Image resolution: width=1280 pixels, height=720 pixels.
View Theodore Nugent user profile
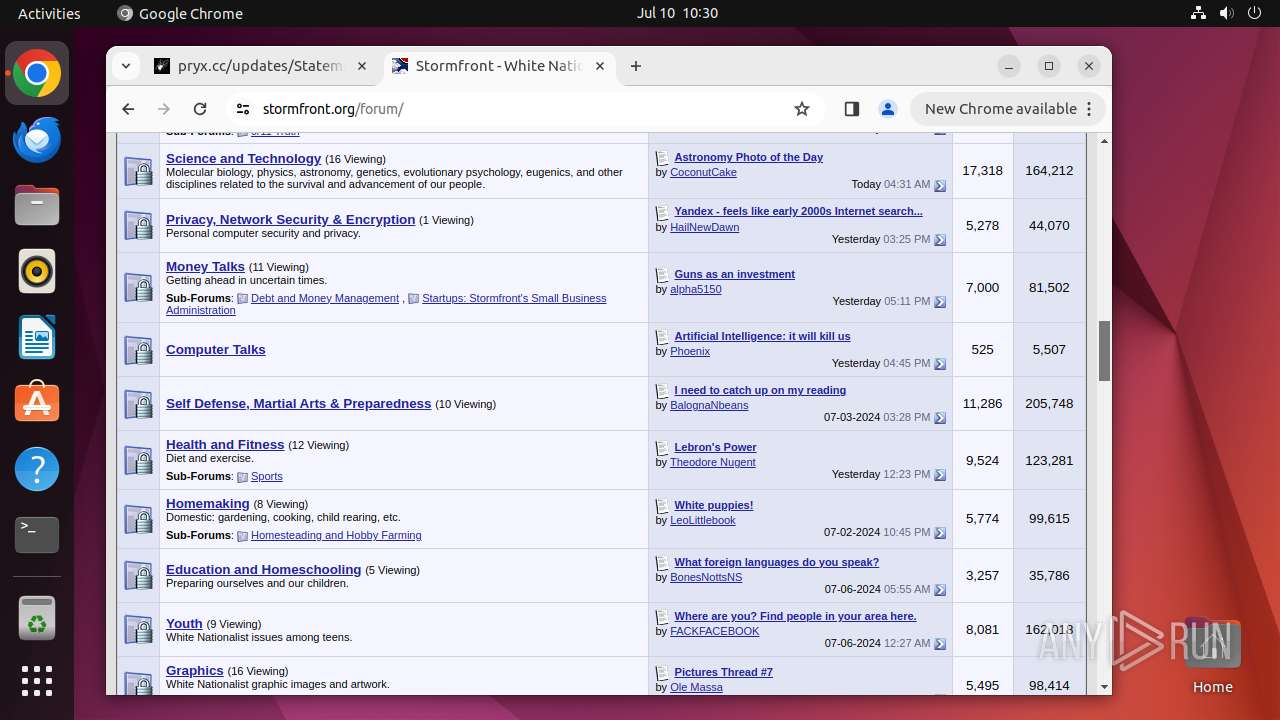click(x=712, y=462)
